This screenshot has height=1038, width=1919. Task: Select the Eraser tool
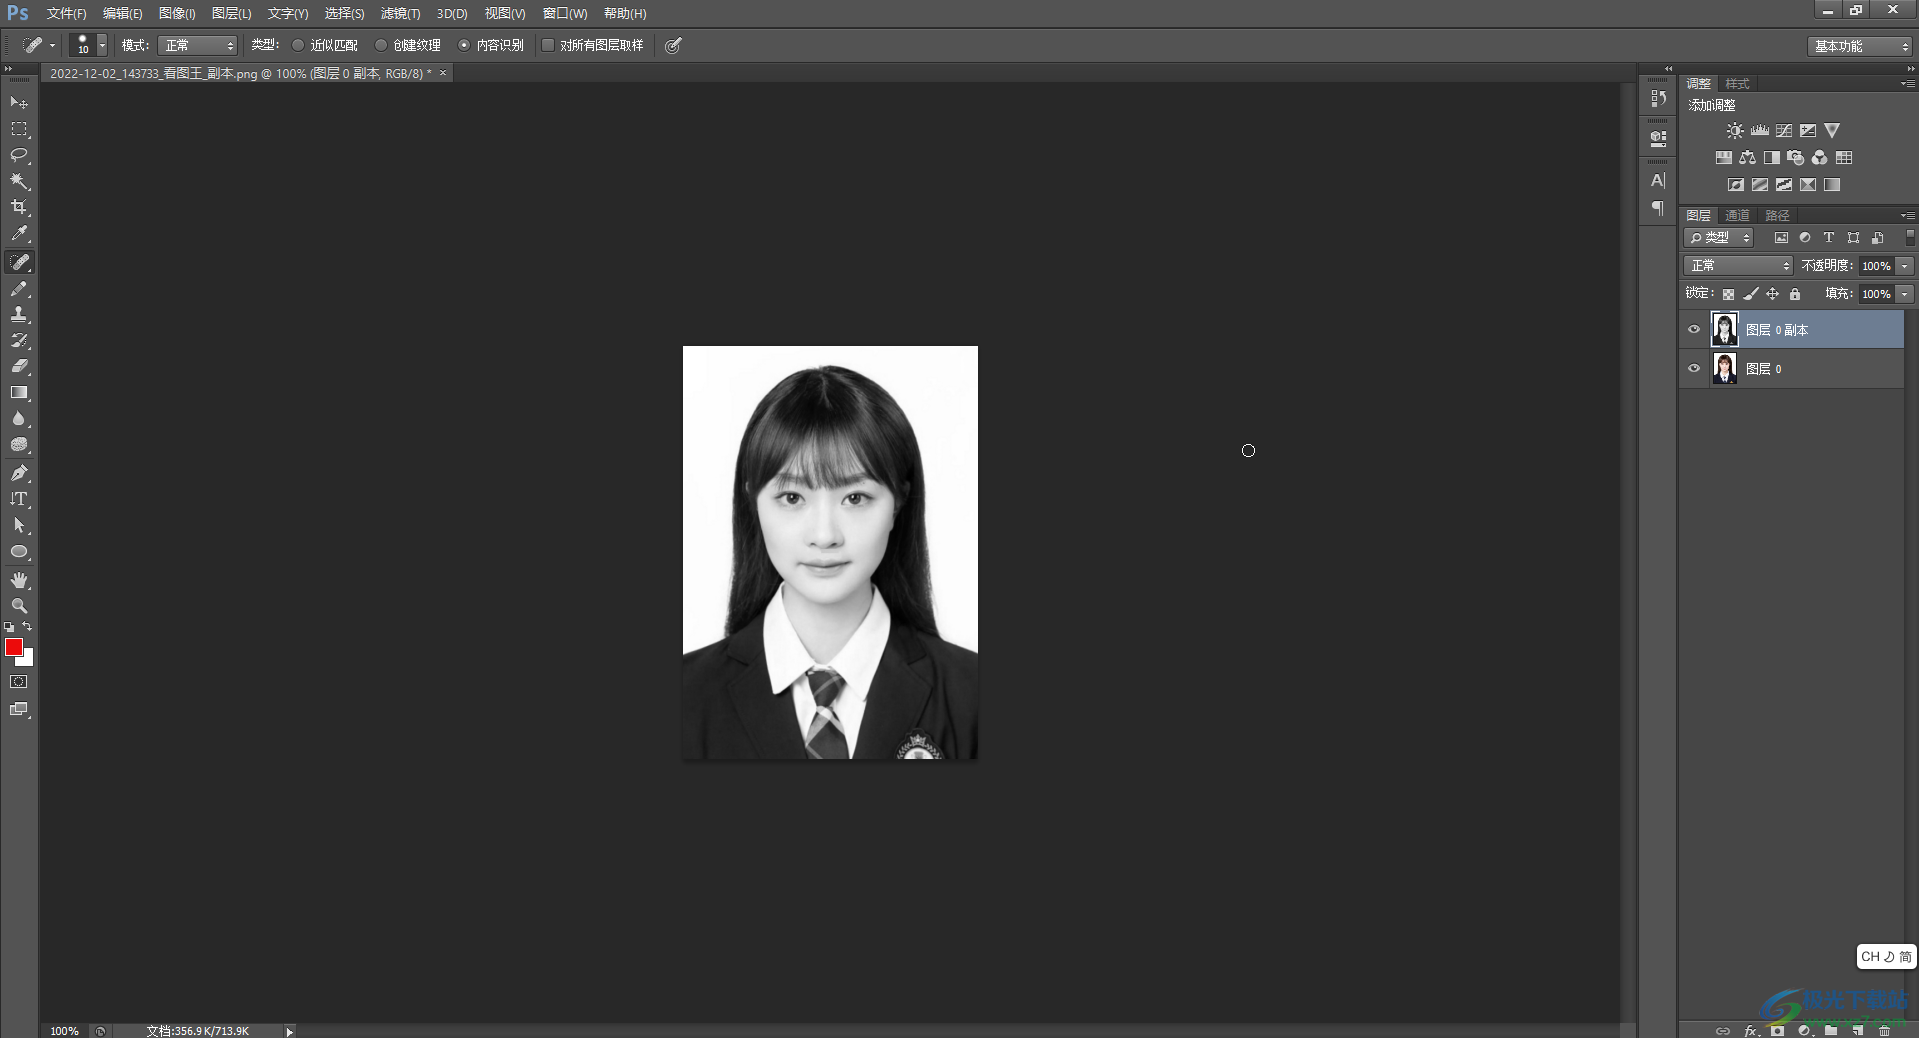(19, 366)
